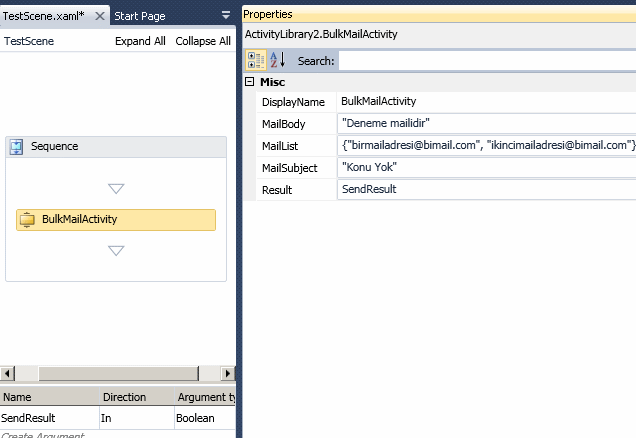Click the MailList value field

[486, 145]
